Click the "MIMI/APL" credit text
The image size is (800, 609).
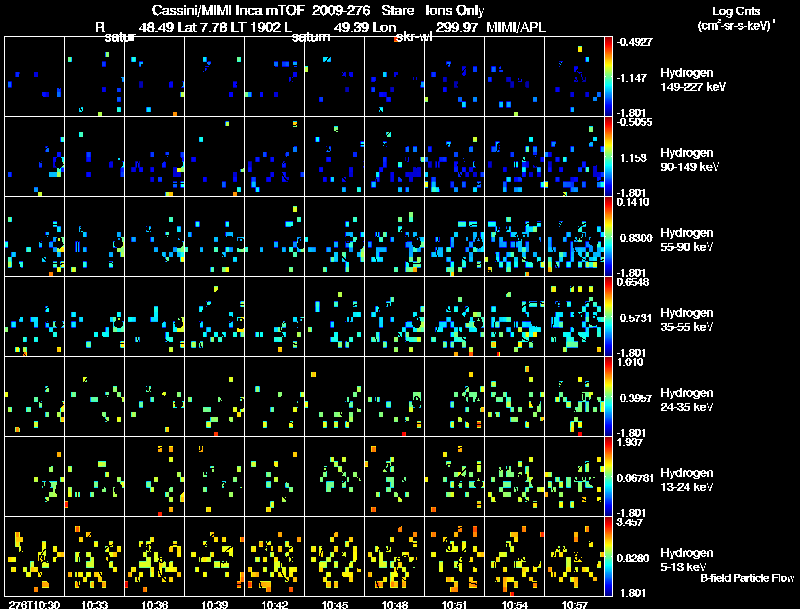tap(516, 27)
